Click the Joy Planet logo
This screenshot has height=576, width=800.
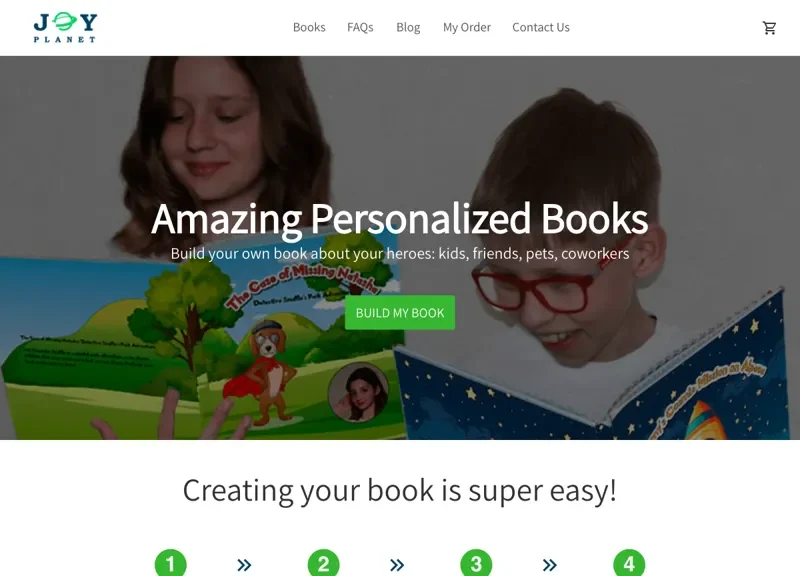point(65,28)
